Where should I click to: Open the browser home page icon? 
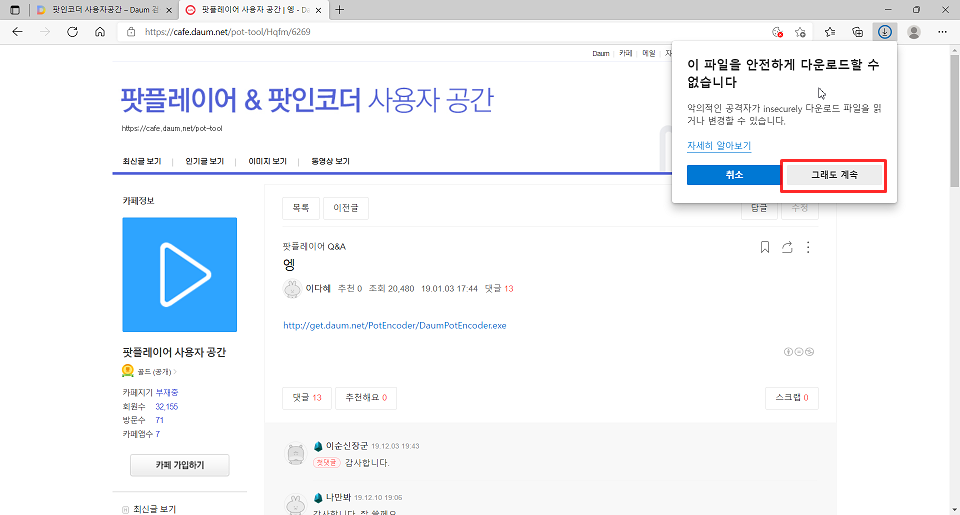coord(100,32)
